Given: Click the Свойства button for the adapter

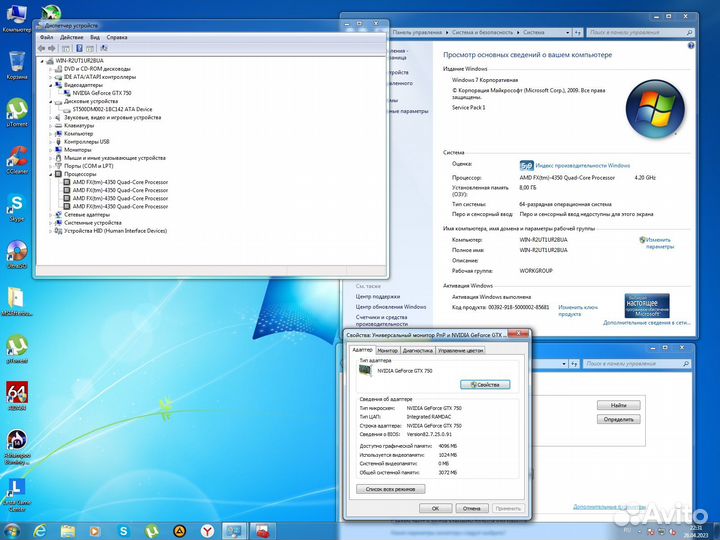Looking at the screenshot, I should [x=485, y=384].
